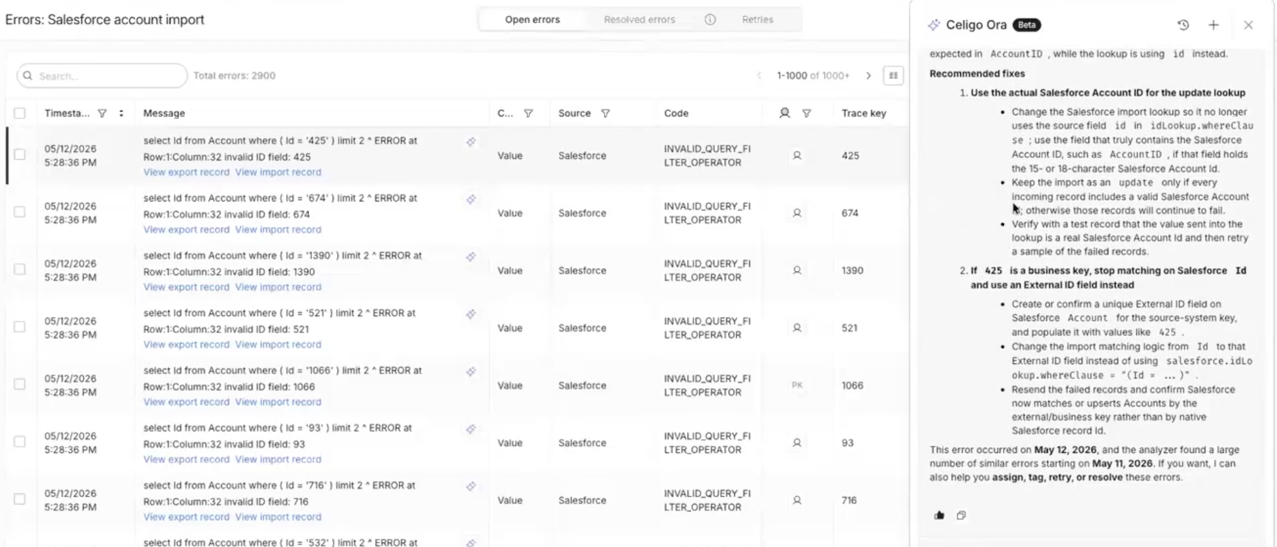View import record for error 425
The height and width of the screenshot is (547, 1277).
point(278,172)
